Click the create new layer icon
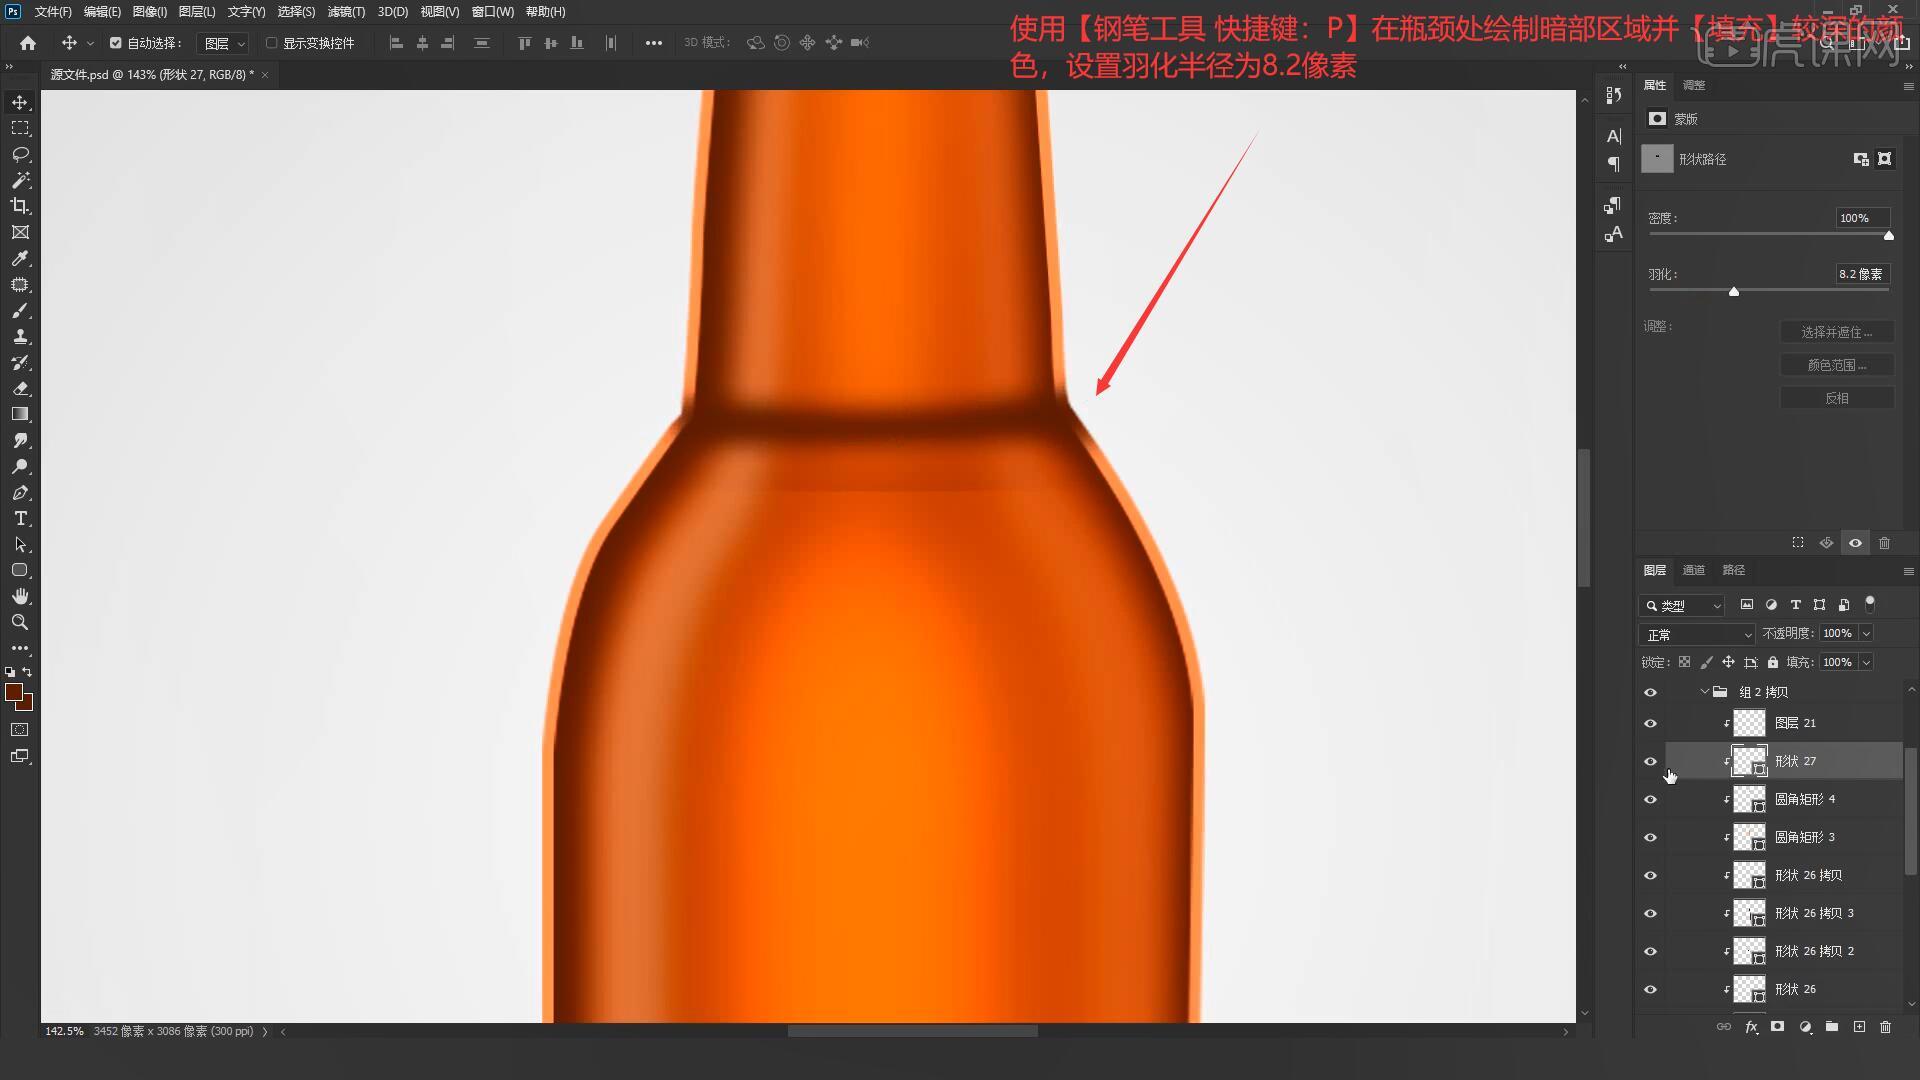 pyautogui.click(x=1859, y=1027)
